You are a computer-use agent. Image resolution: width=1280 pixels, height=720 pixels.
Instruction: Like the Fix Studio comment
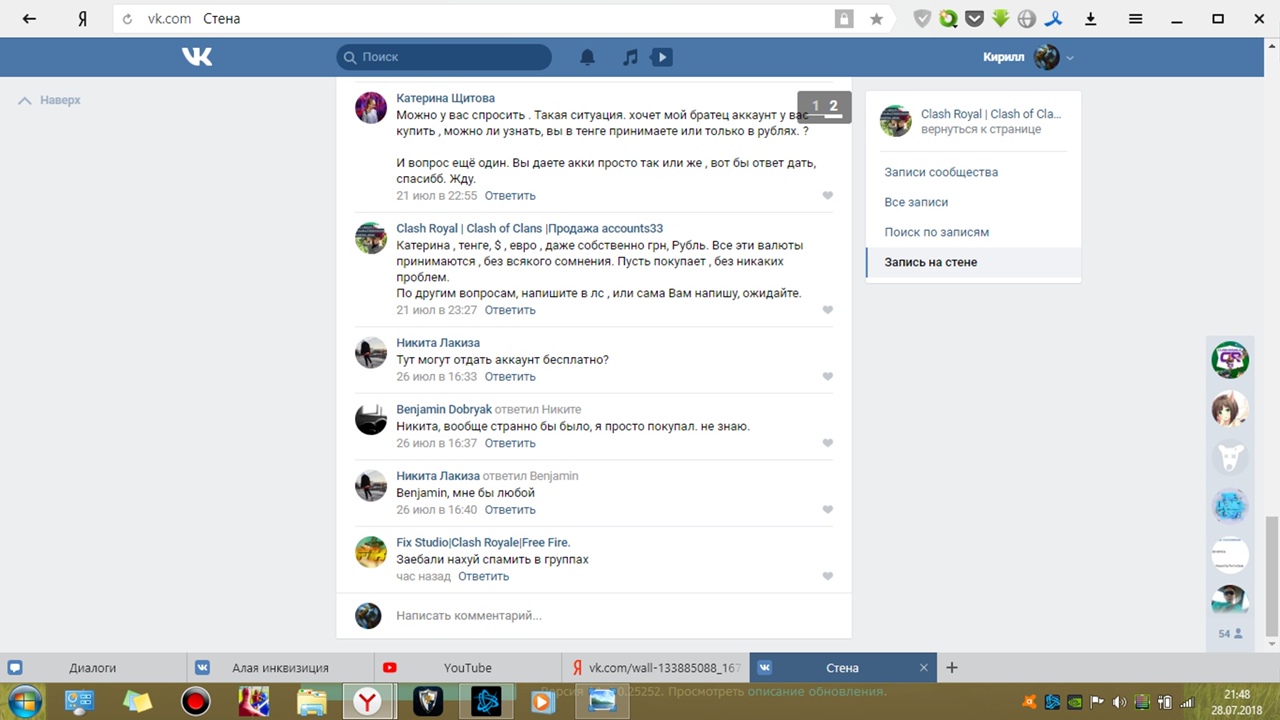tap(827, 577)
